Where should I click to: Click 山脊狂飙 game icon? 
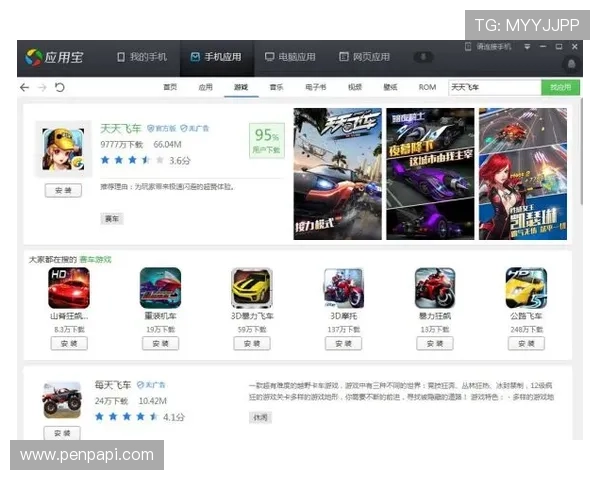tap(69, 288)
